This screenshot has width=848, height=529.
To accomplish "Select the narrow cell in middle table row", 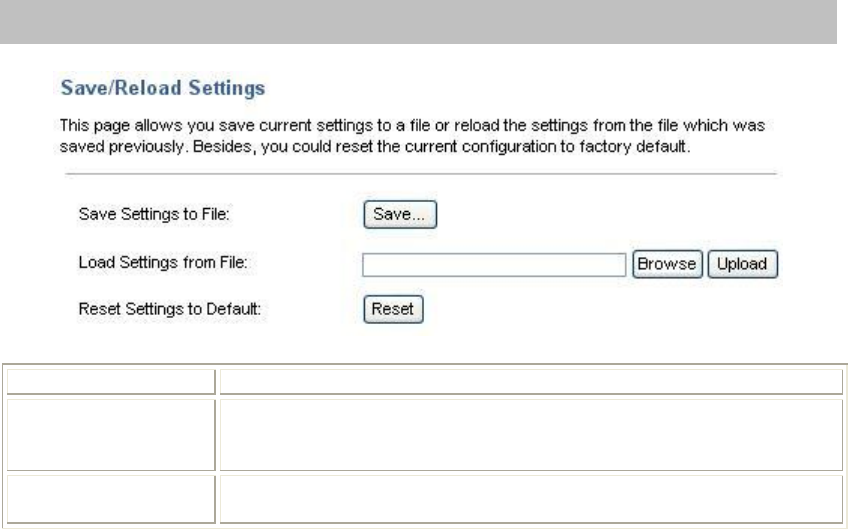I will point(111,435).
